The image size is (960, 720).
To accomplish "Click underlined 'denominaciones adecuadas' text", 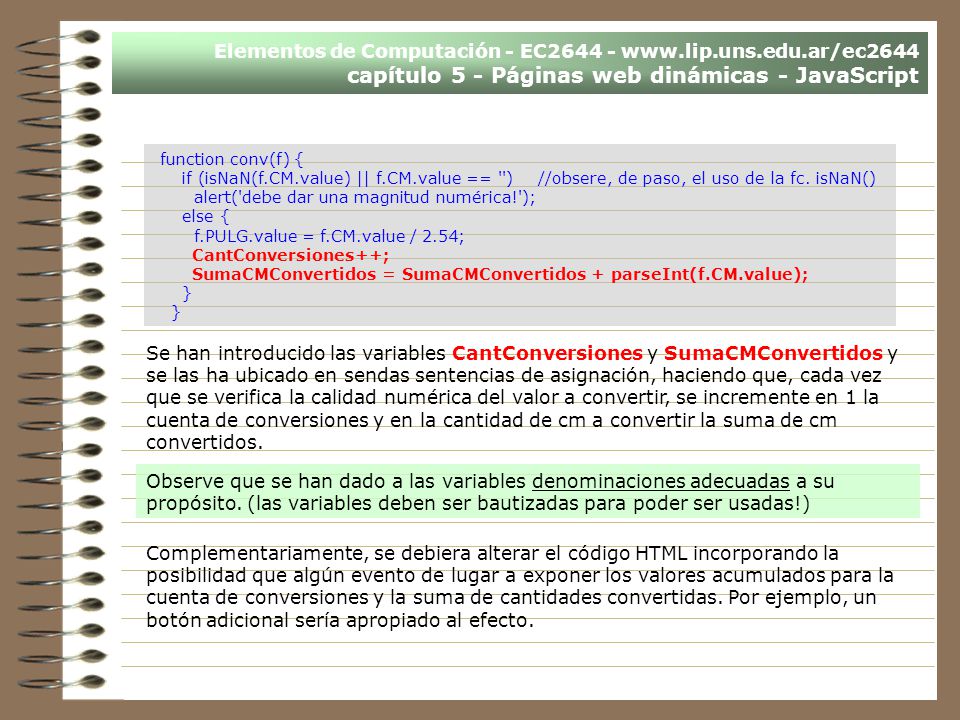I will [661, 481].
